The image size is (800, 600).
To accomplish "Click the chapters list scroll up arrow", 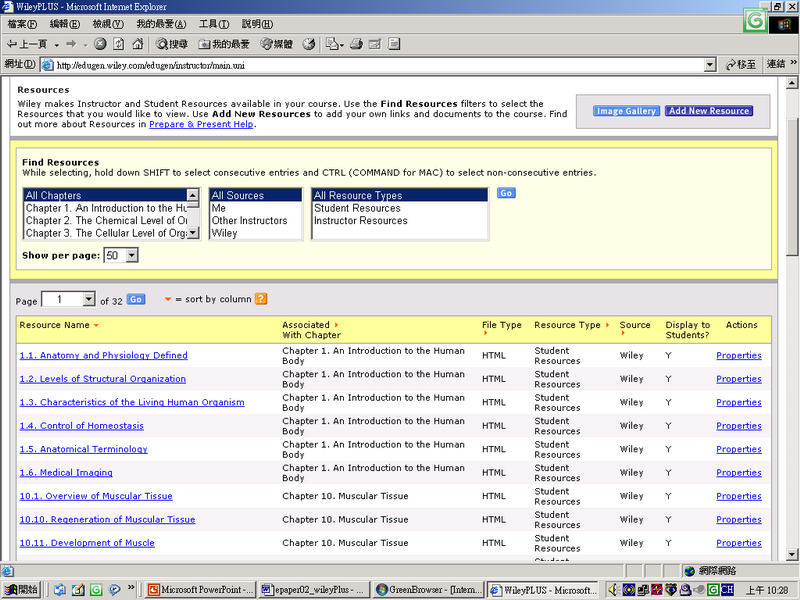I will coord(192,195).
